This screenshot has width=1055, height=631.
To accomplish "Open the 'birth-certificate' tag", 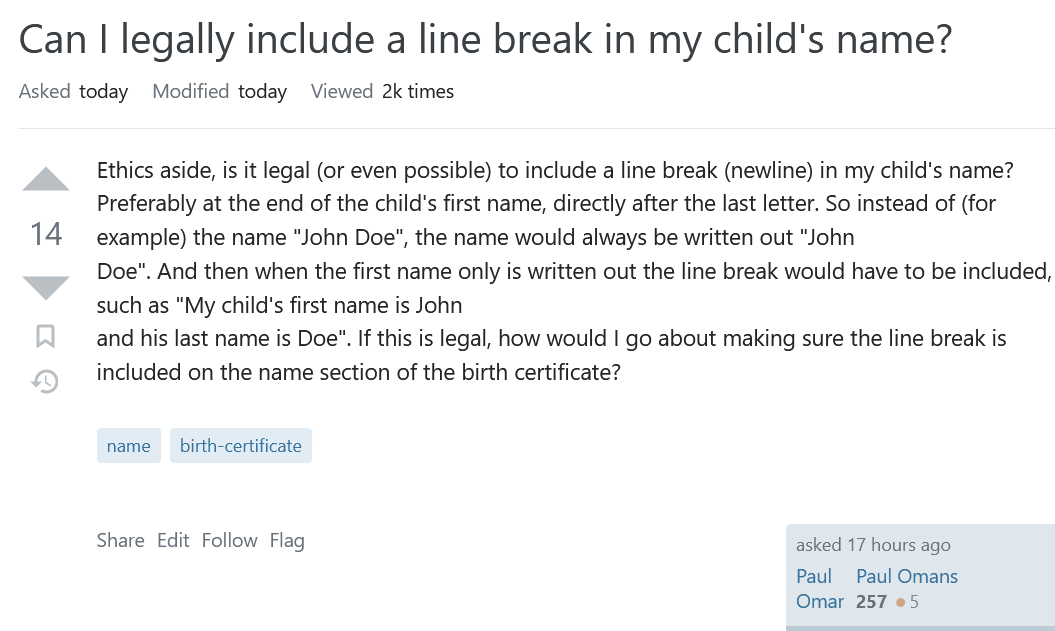I will click(x=240, y=446).
